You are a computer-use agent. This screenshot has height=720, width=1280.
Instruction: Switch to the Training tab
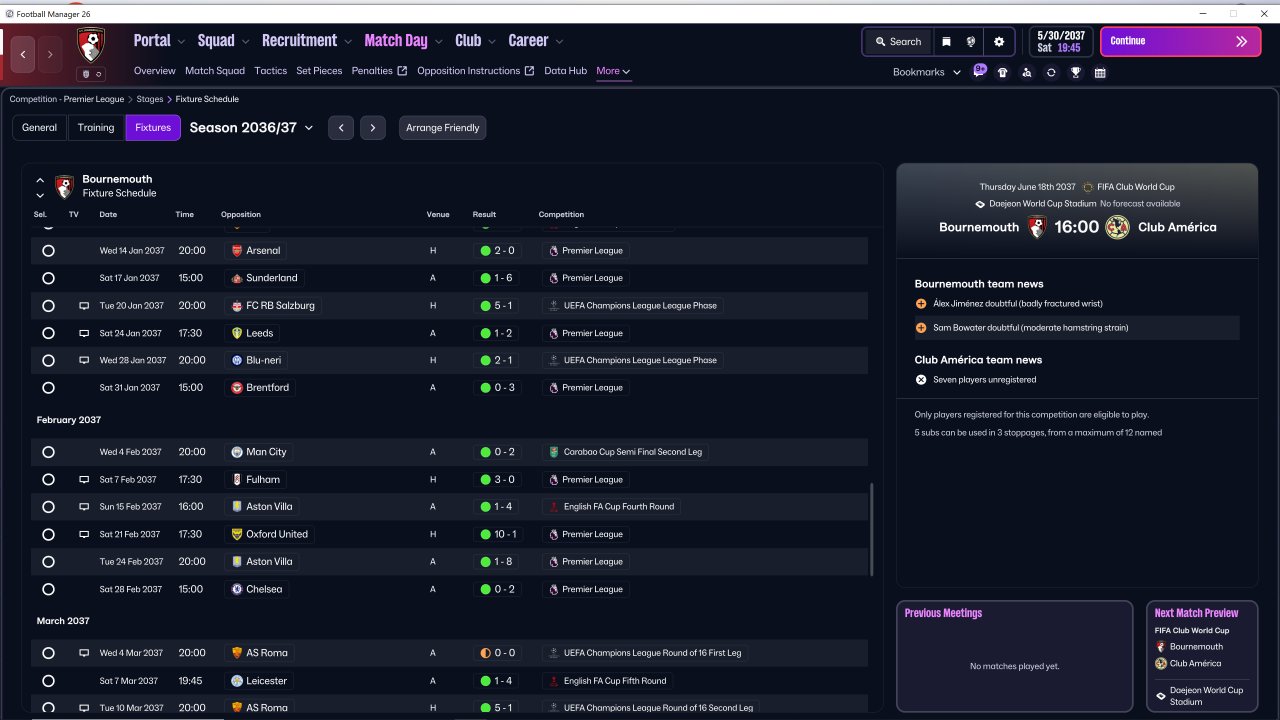pyautogui.click(x=96, y=128)
